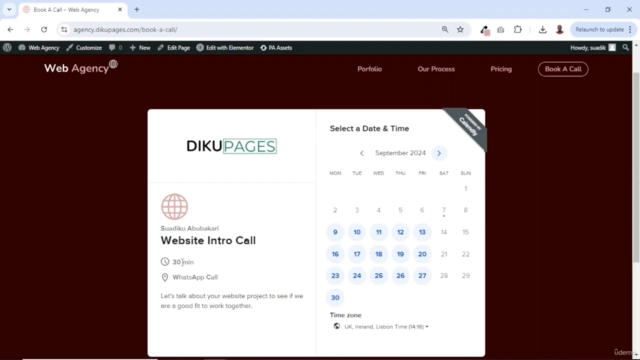This screenshot has width=640, height=360.
Task: Select September 17 date
Action: pos(357,254)
